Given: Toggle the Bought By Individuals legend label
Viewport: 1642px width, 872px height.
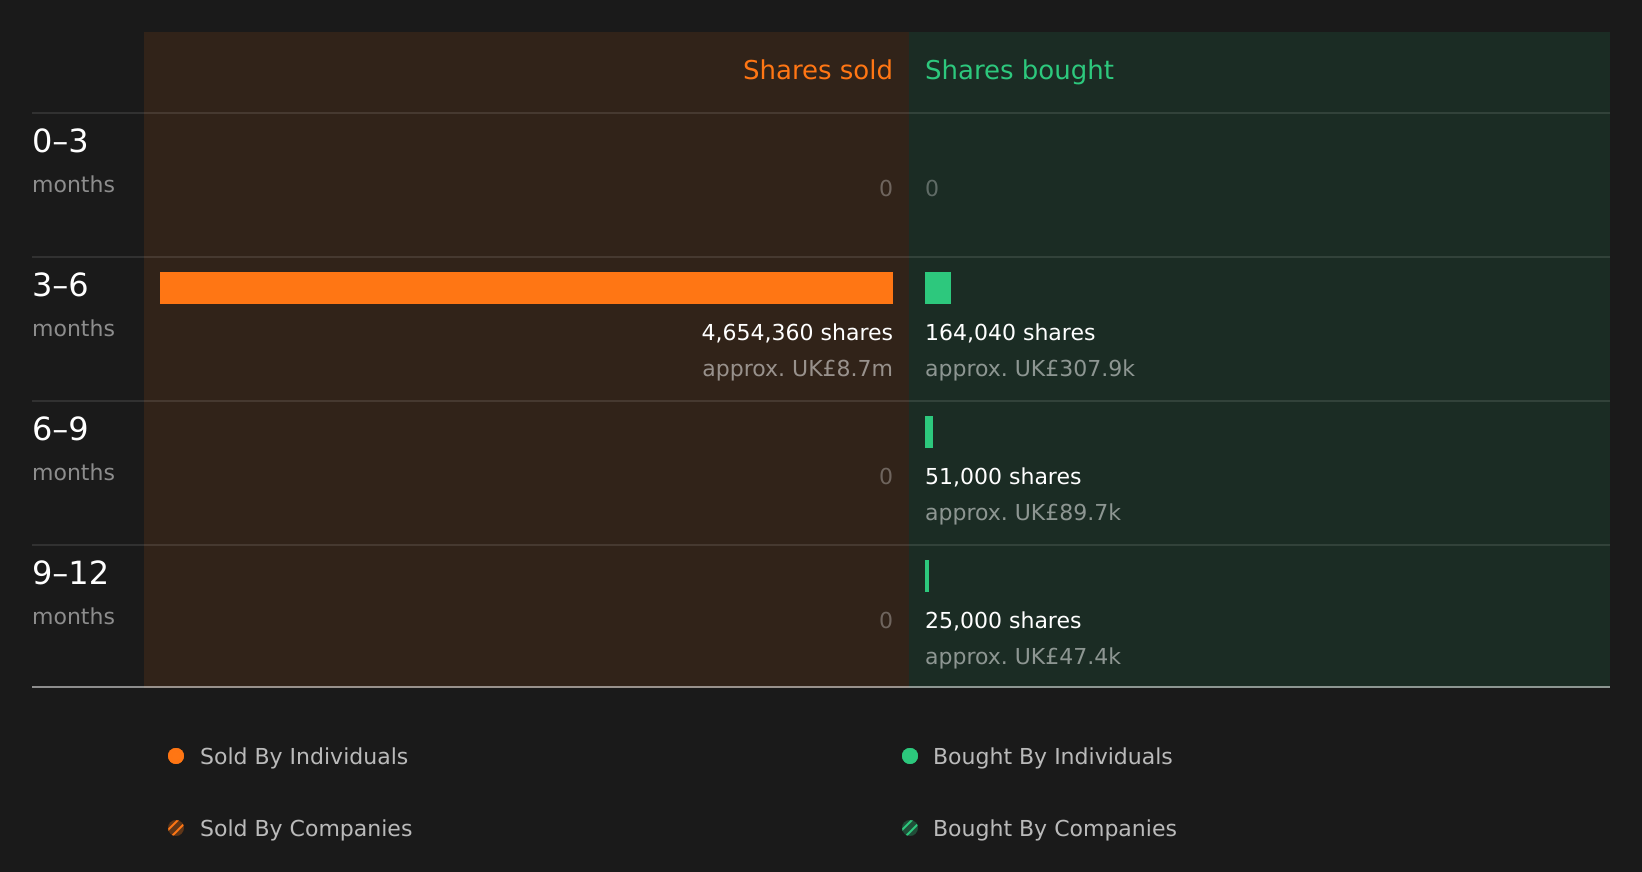Looking at the screenshot, I should coord(1052,757).
